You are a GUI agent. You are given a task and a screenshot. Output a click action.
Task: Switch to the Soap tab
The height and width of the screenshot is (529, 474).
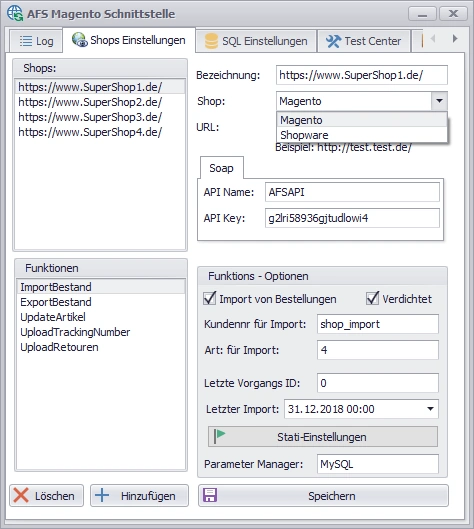click(x=221, y=168)
